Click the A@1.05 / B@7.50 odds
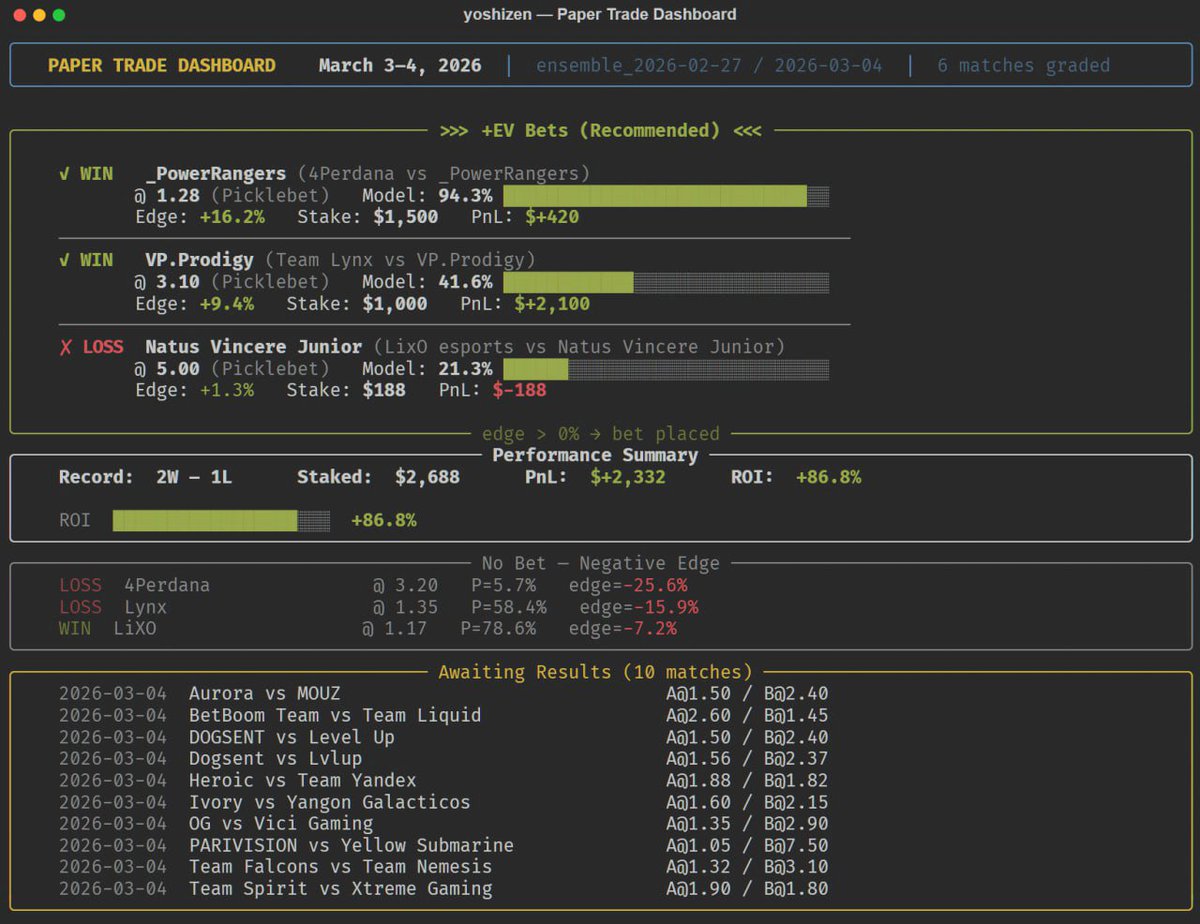Image resolution: width=1200 pixels, height=924 pixels. coord(747,845)
